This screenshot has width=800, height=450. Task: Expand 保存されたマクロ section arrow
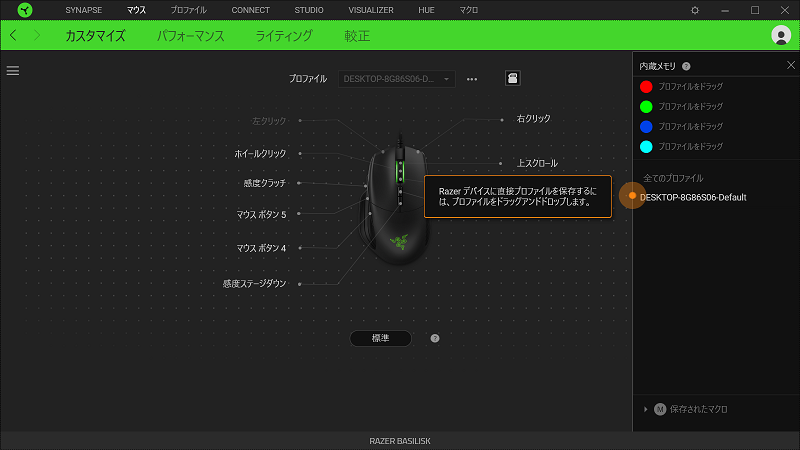[645, 409]
